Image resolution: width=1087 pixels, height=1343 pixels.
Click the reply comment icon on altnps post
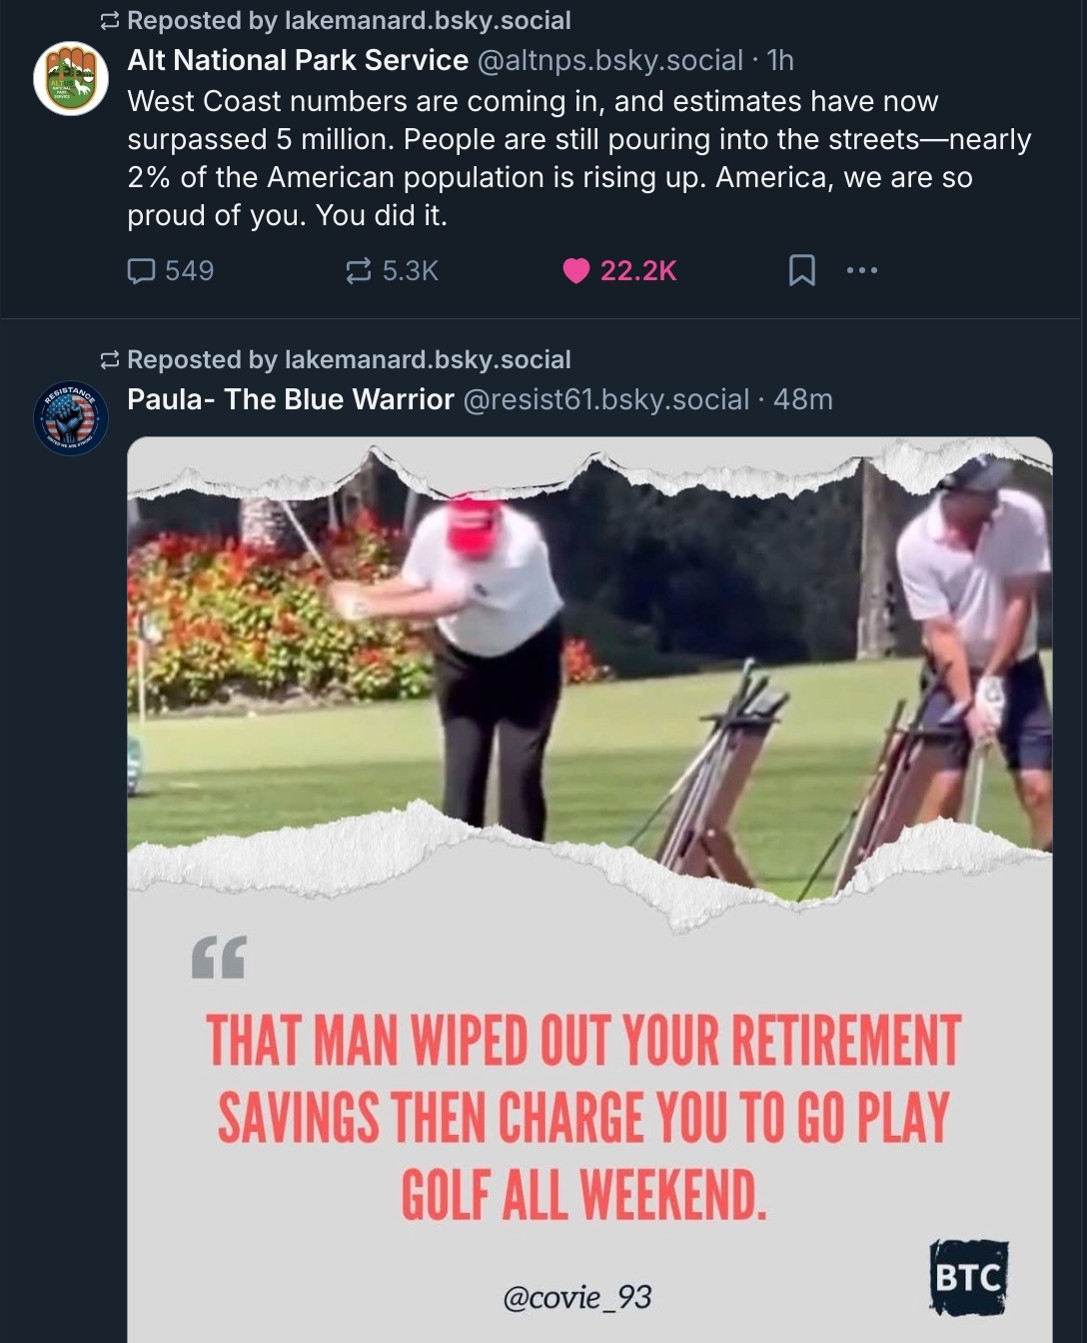tap(141, 271)
